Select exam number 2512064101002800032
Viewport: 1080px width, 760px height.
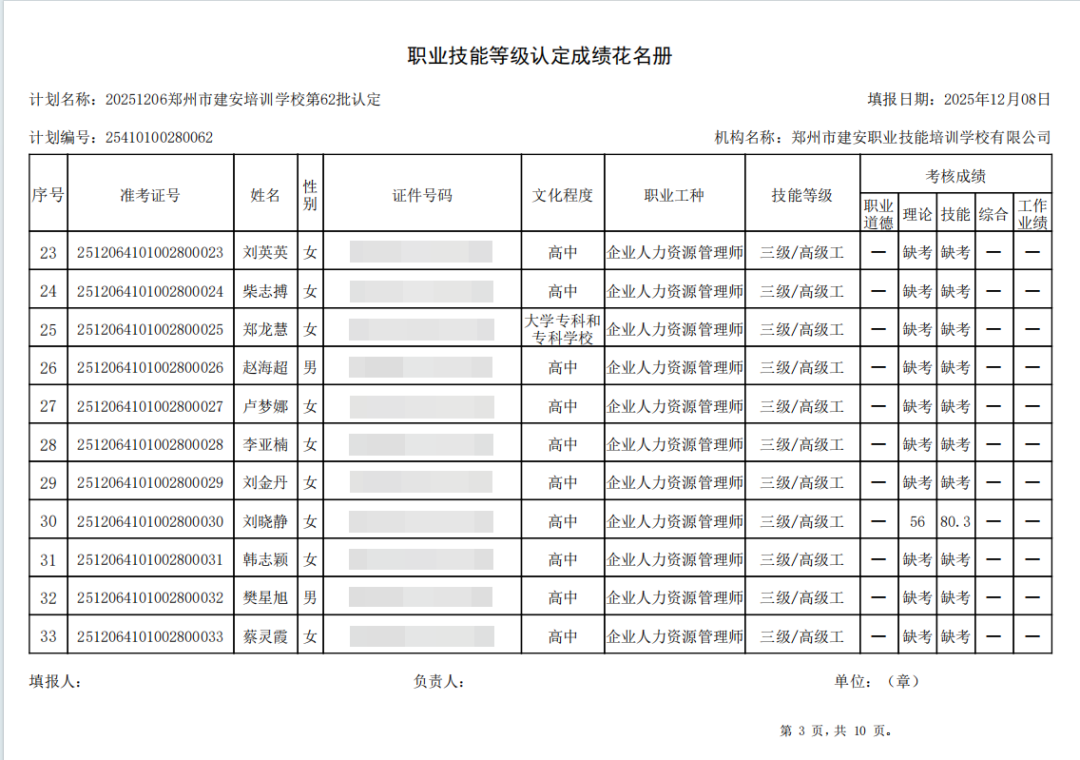(x=150, y=598)
